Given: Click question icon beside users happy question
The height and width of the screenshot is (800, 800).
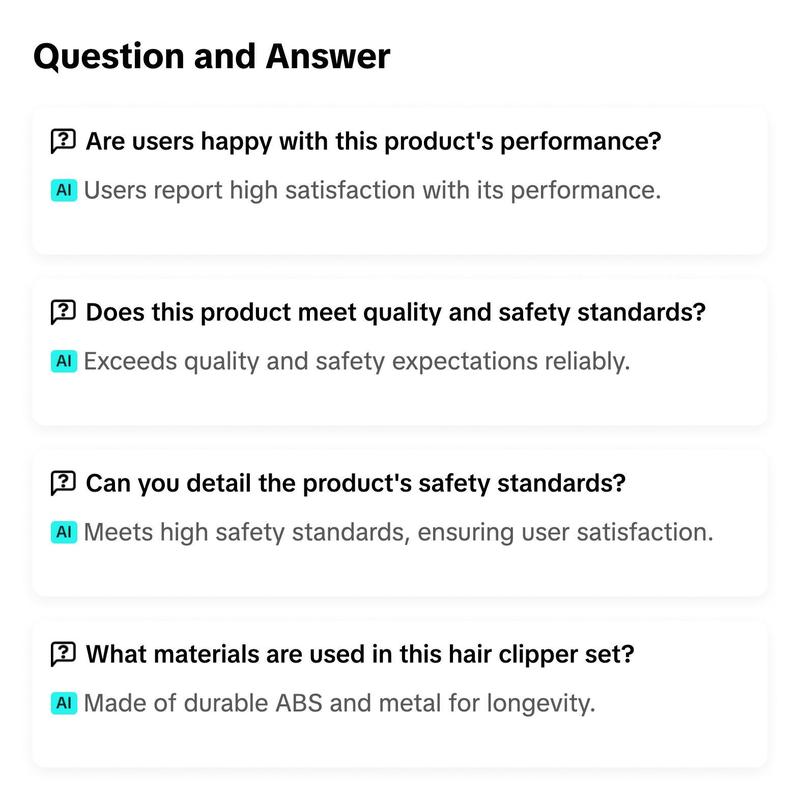Looking at the screenshot, I should pyautogui.click(x=63, y=141).
